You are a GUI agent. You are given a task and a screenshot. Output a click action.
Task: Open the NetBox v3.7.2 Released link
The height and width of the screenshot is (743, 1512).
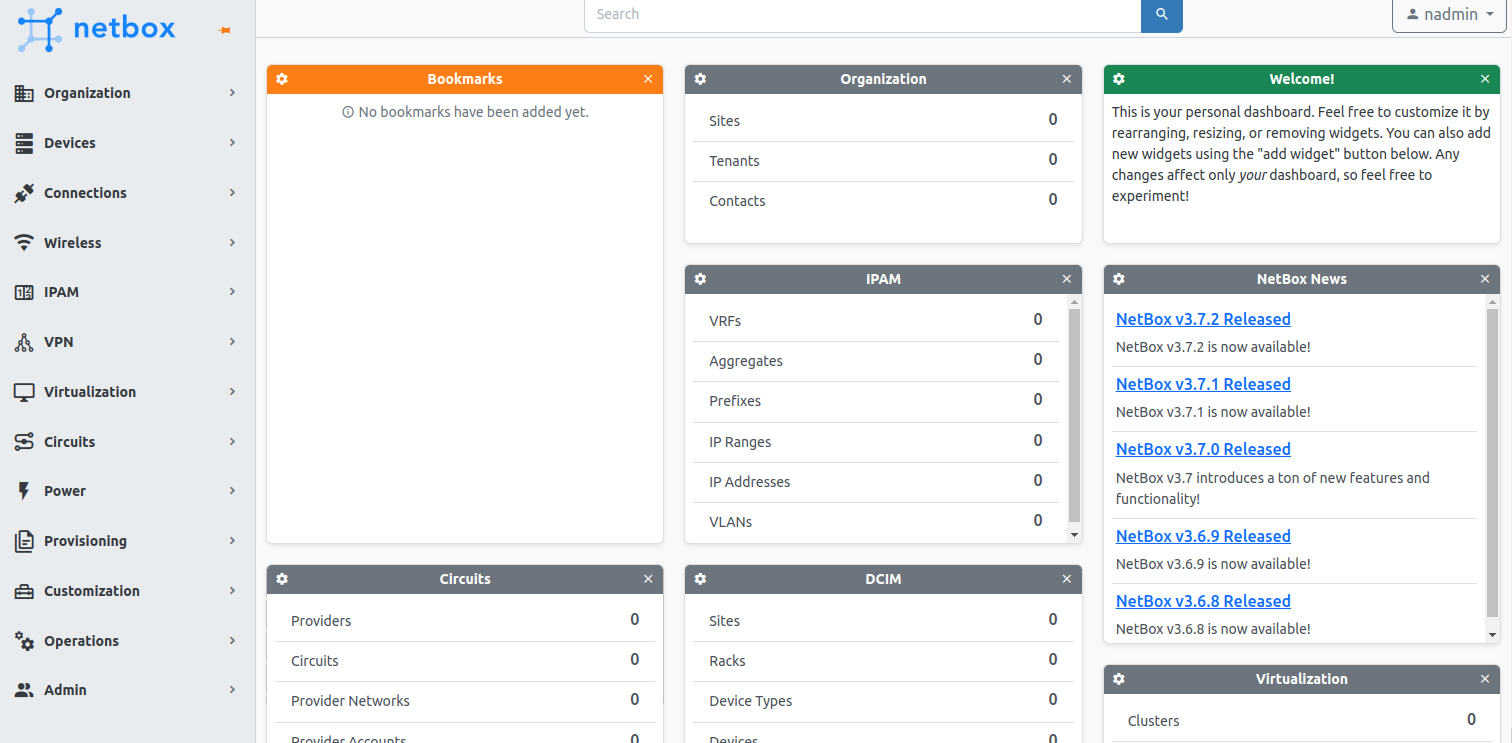tap(1203, 319)
